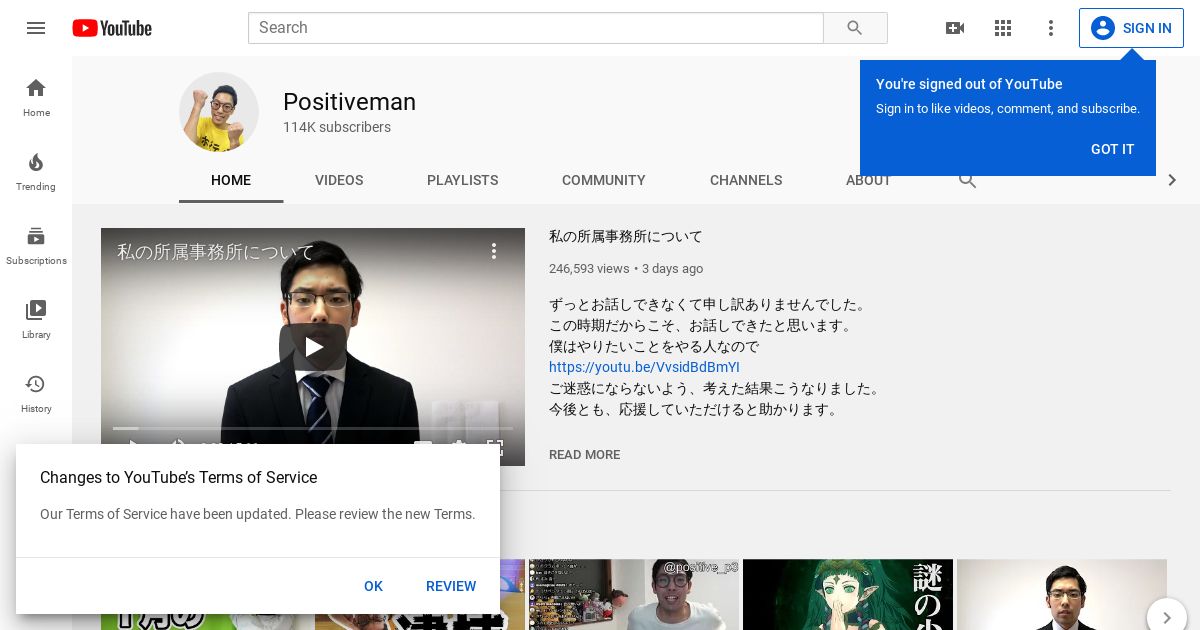
Task: Open the green-haired anime character thumbnail
Action: 848,594
